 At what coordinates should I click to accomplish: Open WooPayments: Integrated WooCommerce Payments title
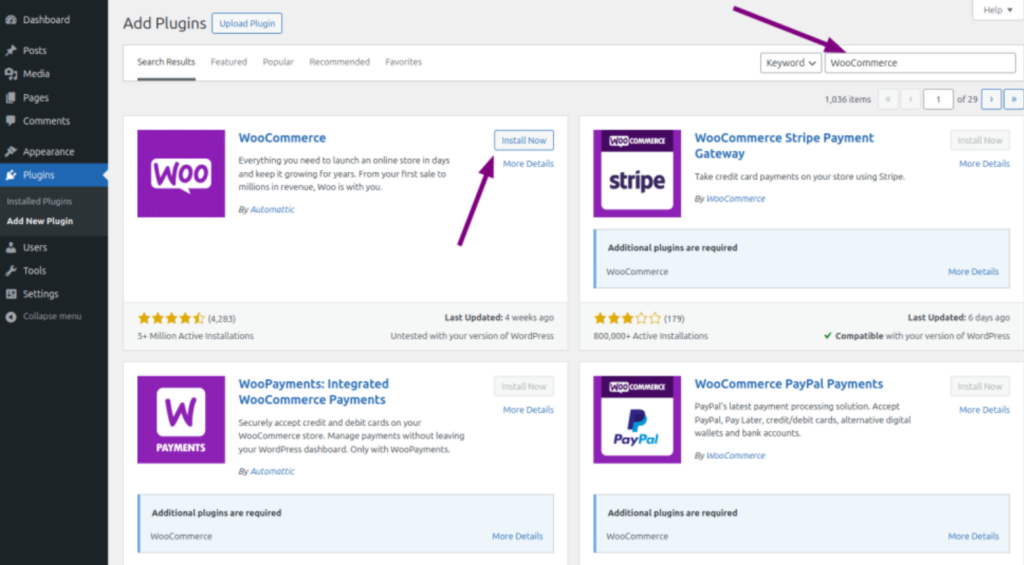coord(313,392)
